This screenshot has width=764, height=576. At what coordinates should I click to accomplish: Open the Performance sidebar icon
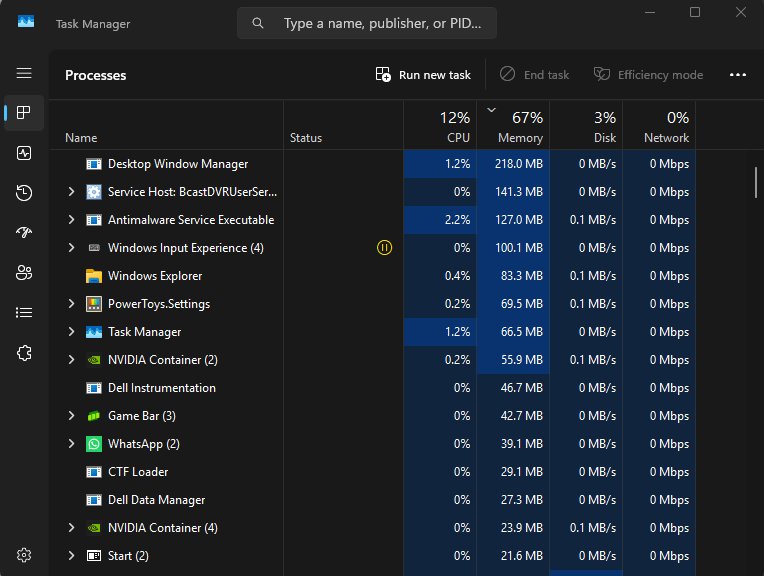pos(24,153)
